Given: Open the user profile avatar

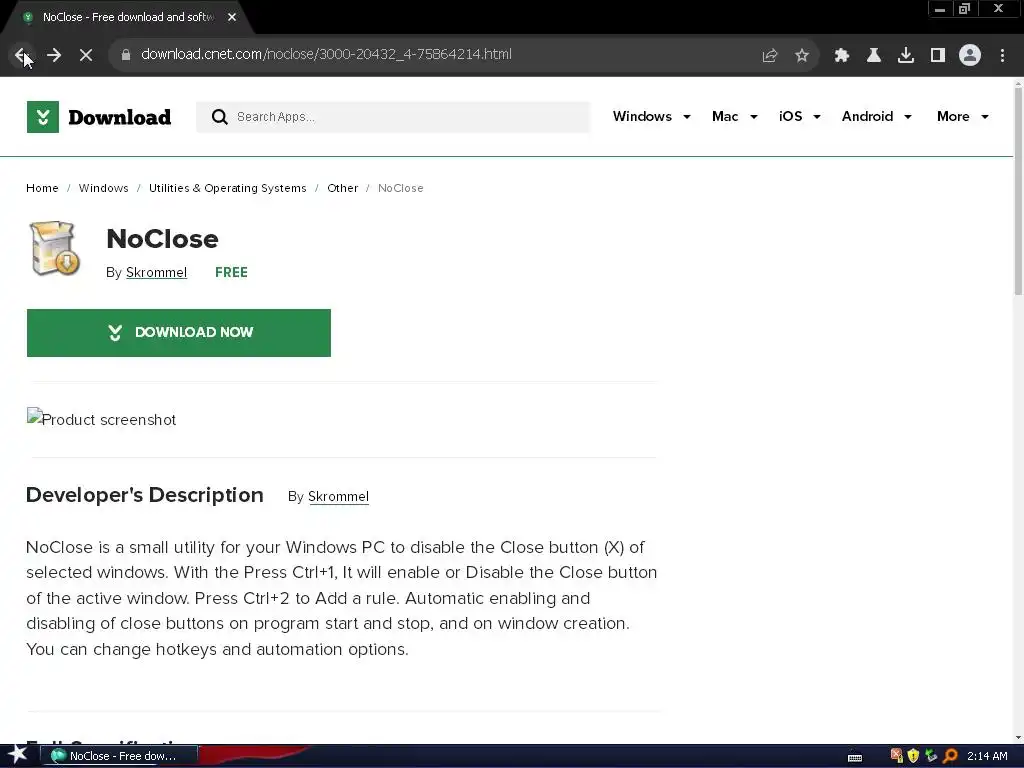Looking at the screenshot, I should click(970, 55).
